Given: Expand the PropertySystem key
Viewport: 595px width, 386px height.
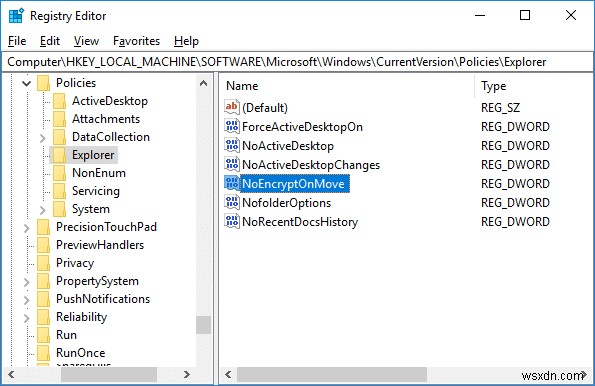Looking at the screenshot, I should point(27,282).
